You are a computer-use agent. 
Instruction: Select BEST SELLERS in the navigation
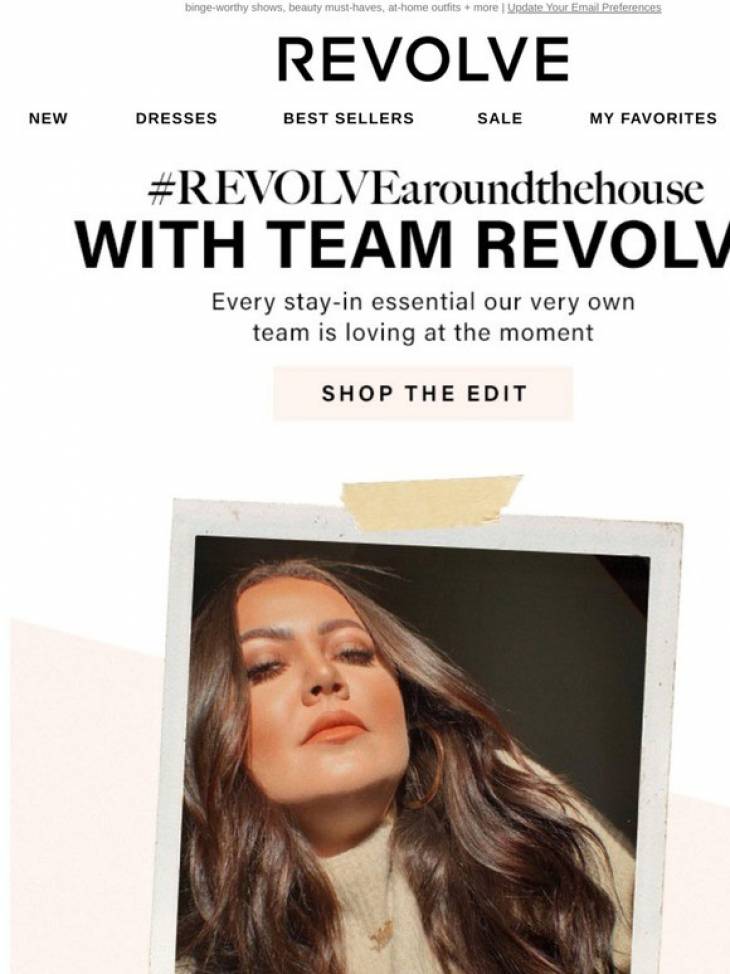tap(349, 118)
